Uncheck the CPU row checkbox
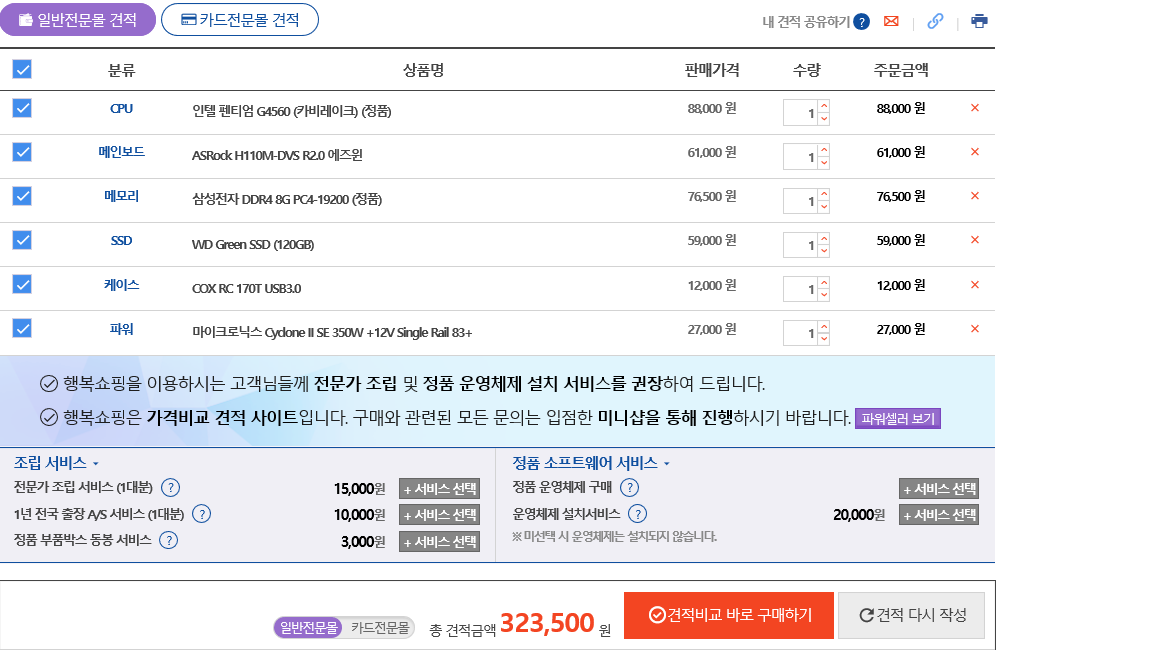Image resolution: width=1152 pixels, height=650 pixels. click(x=22, y=109)
